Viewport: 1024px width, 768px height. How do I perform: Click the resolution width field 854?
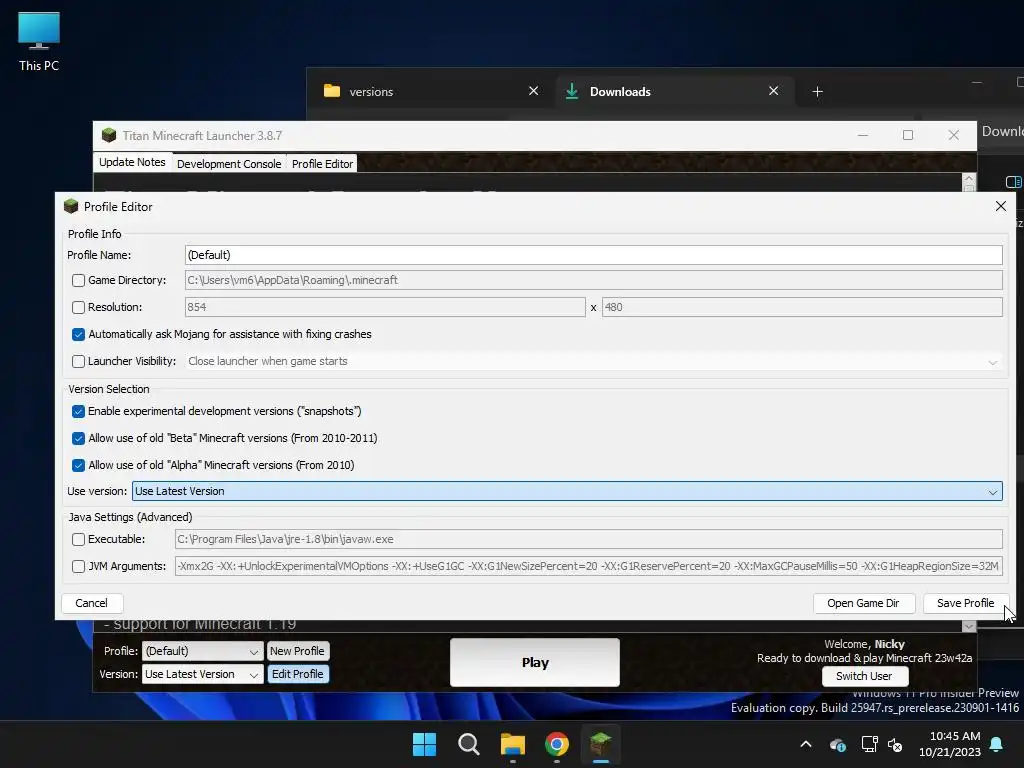click(385, 307)
